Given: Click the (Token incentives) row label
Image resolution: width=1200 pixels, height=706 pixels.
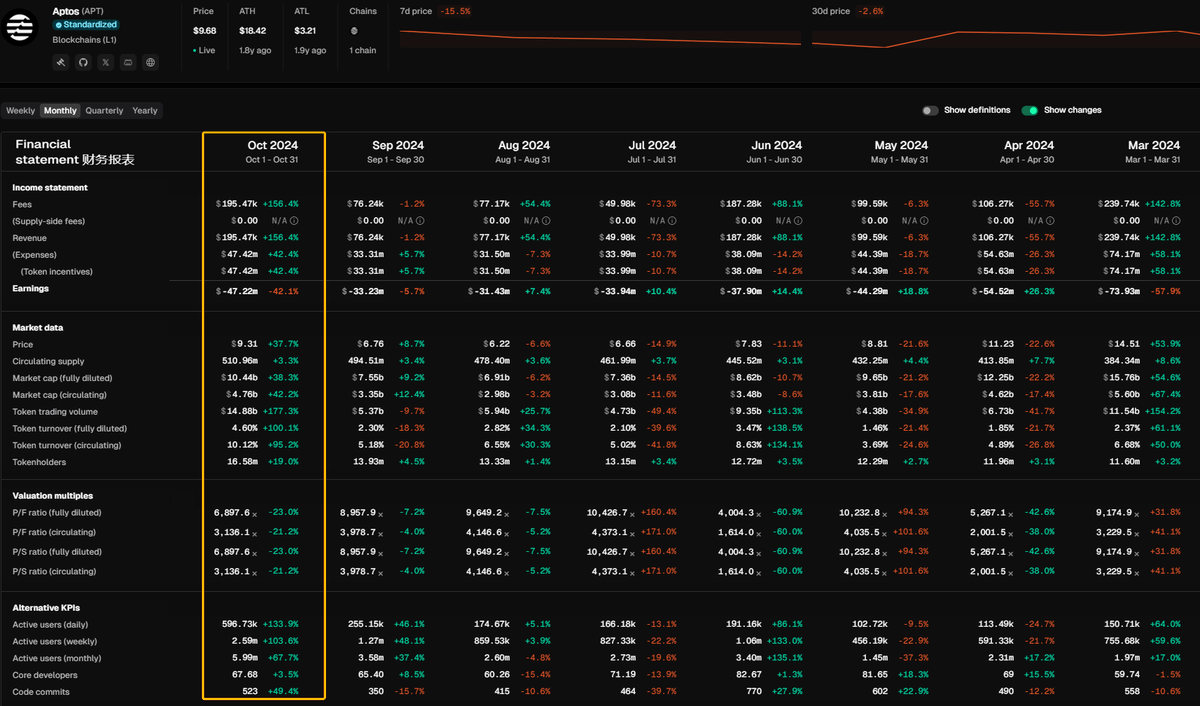Looking at the screenshot, I should 57,271.
